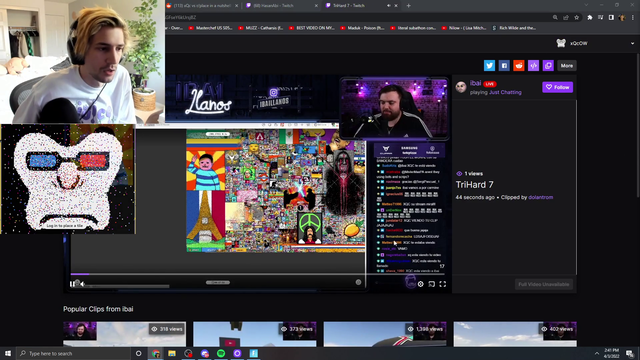Open clipper dolantrom's profile
The image size is (640, 360).
[x=540, y=197]
